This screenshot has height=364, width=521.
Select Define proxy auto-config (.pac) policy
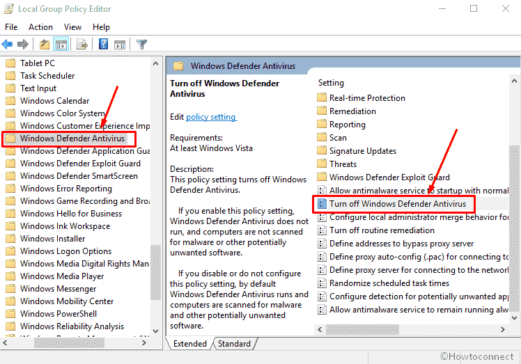point(413,257)
